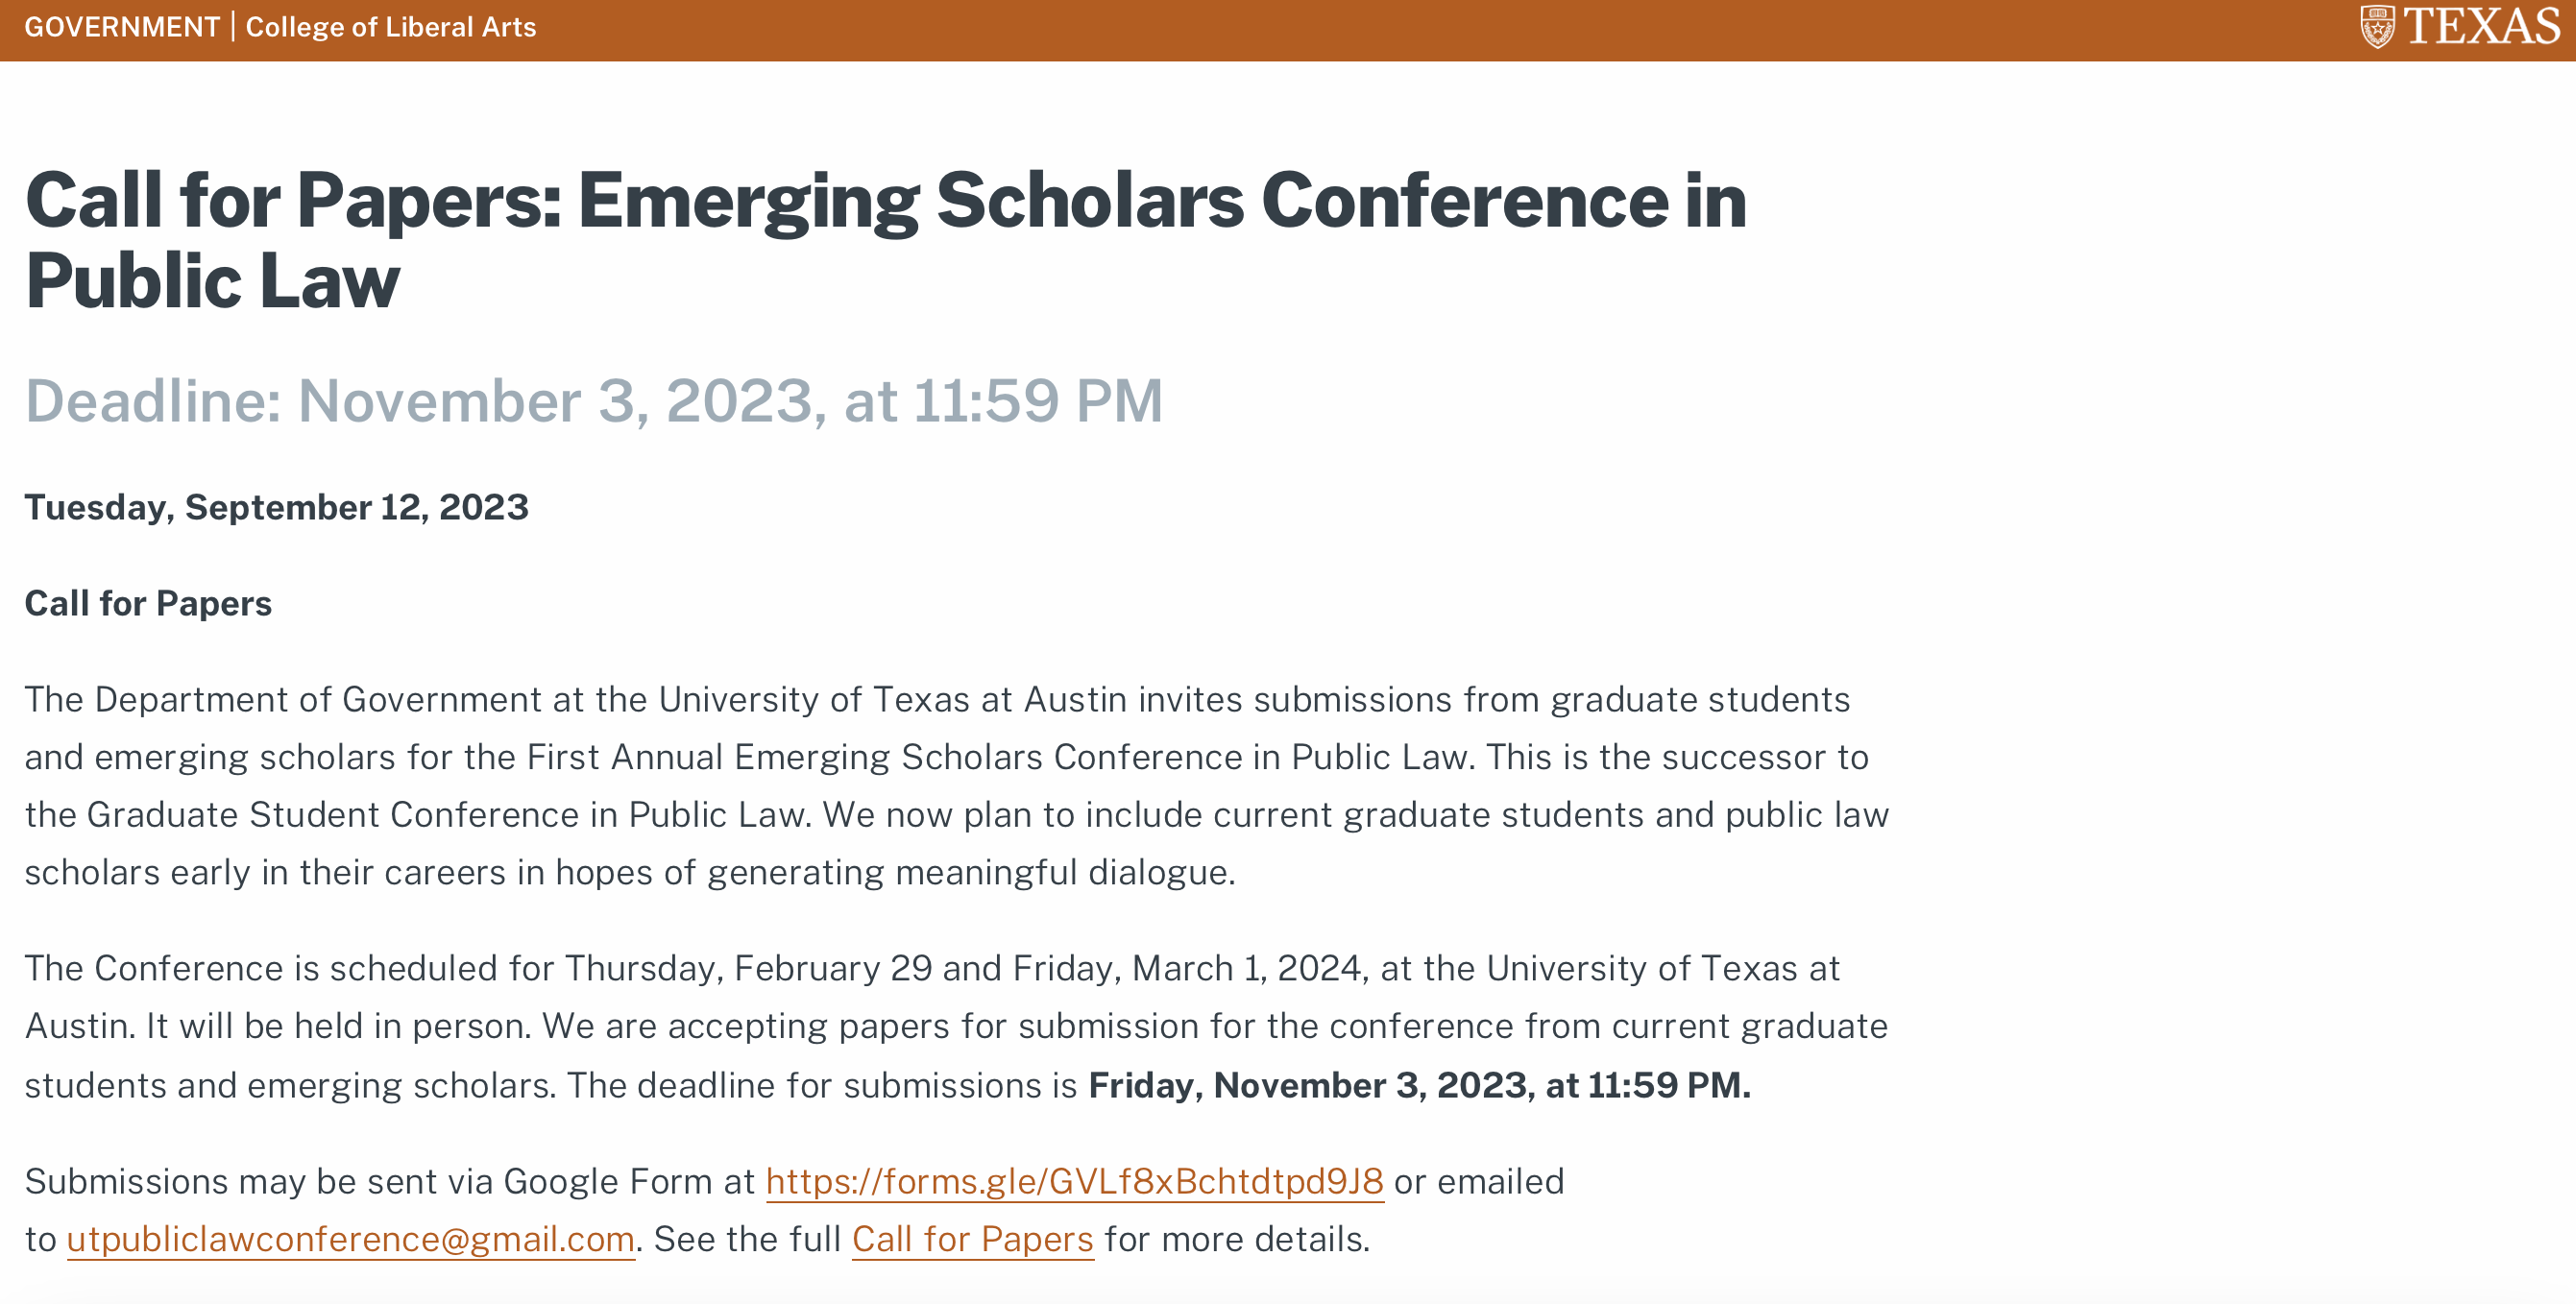Click the words or emailed after link

click(1478, 1181)
